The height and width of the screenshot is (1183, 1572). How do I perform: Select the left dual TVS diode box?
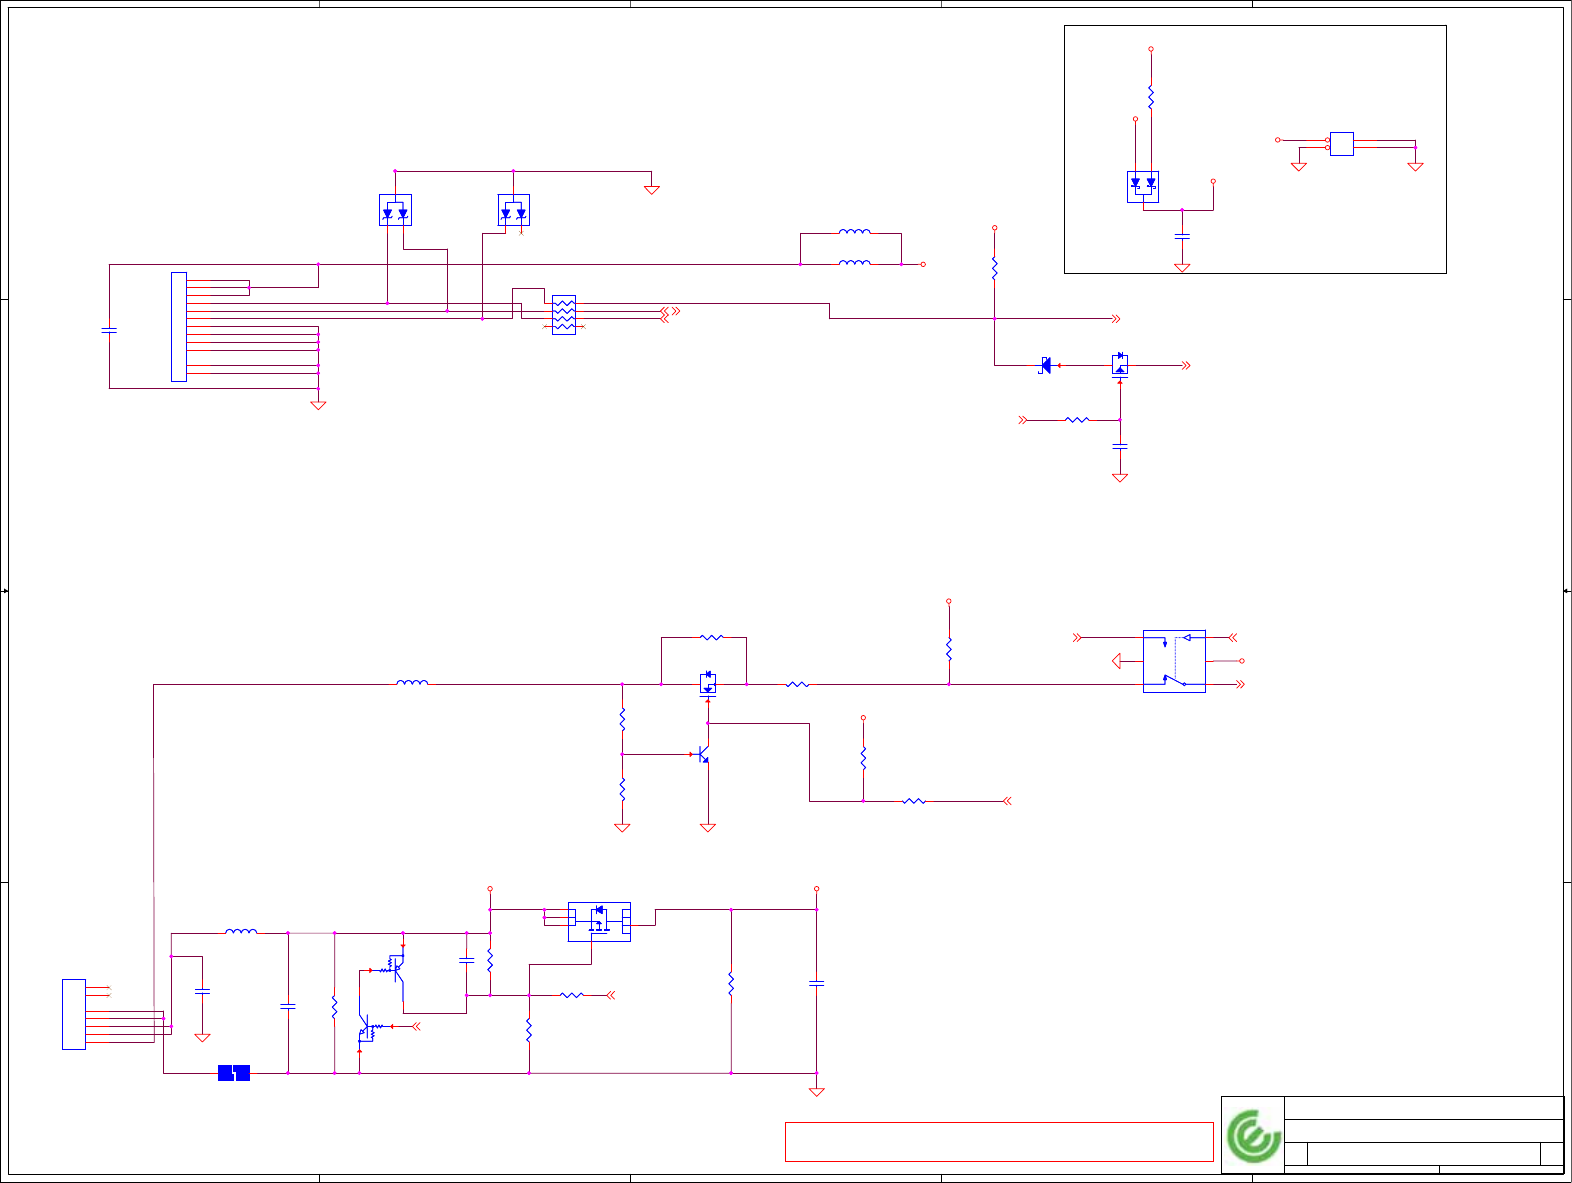tap(395, 210)
